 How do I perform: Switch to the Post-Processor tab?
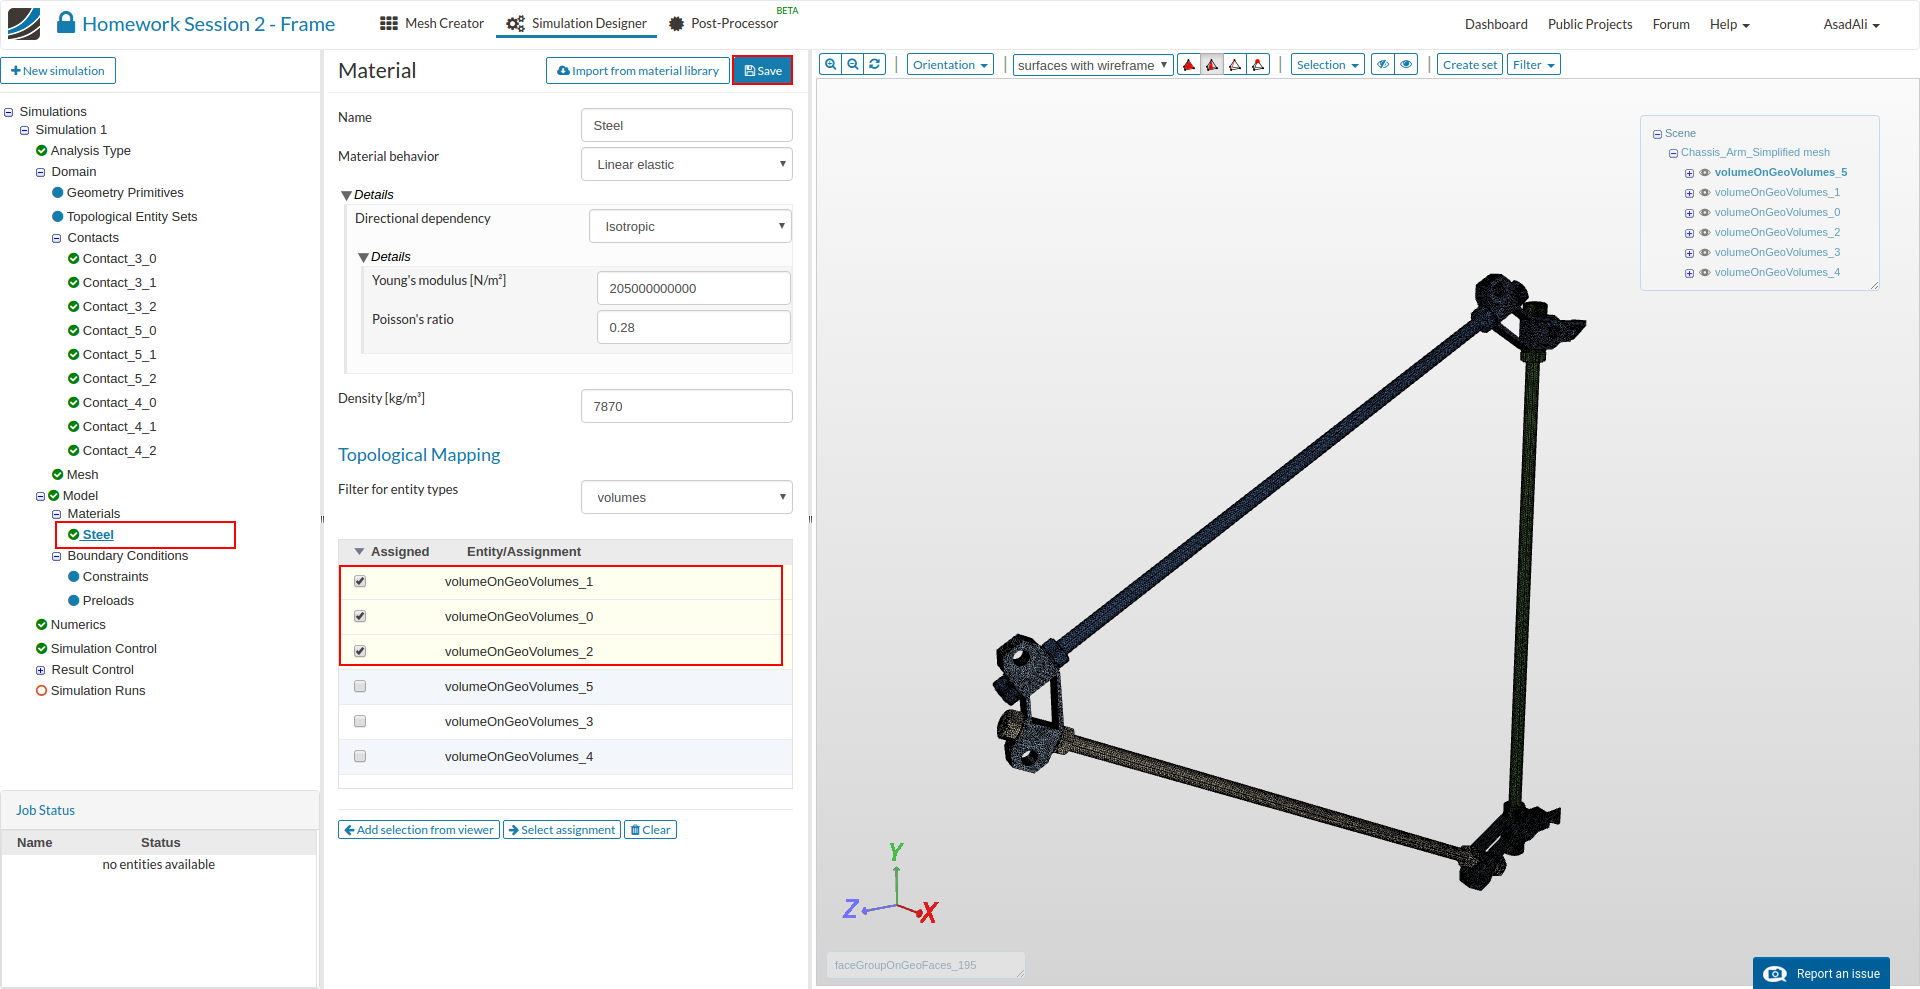click(x=723, y=23)
